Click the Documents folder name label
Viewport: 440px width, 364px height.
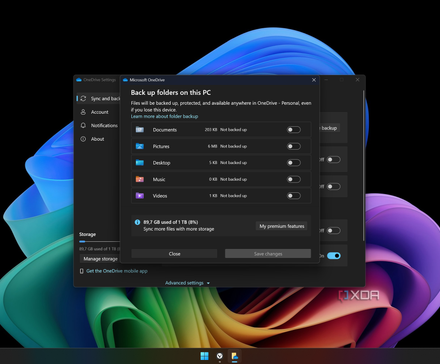click(165, 130)
